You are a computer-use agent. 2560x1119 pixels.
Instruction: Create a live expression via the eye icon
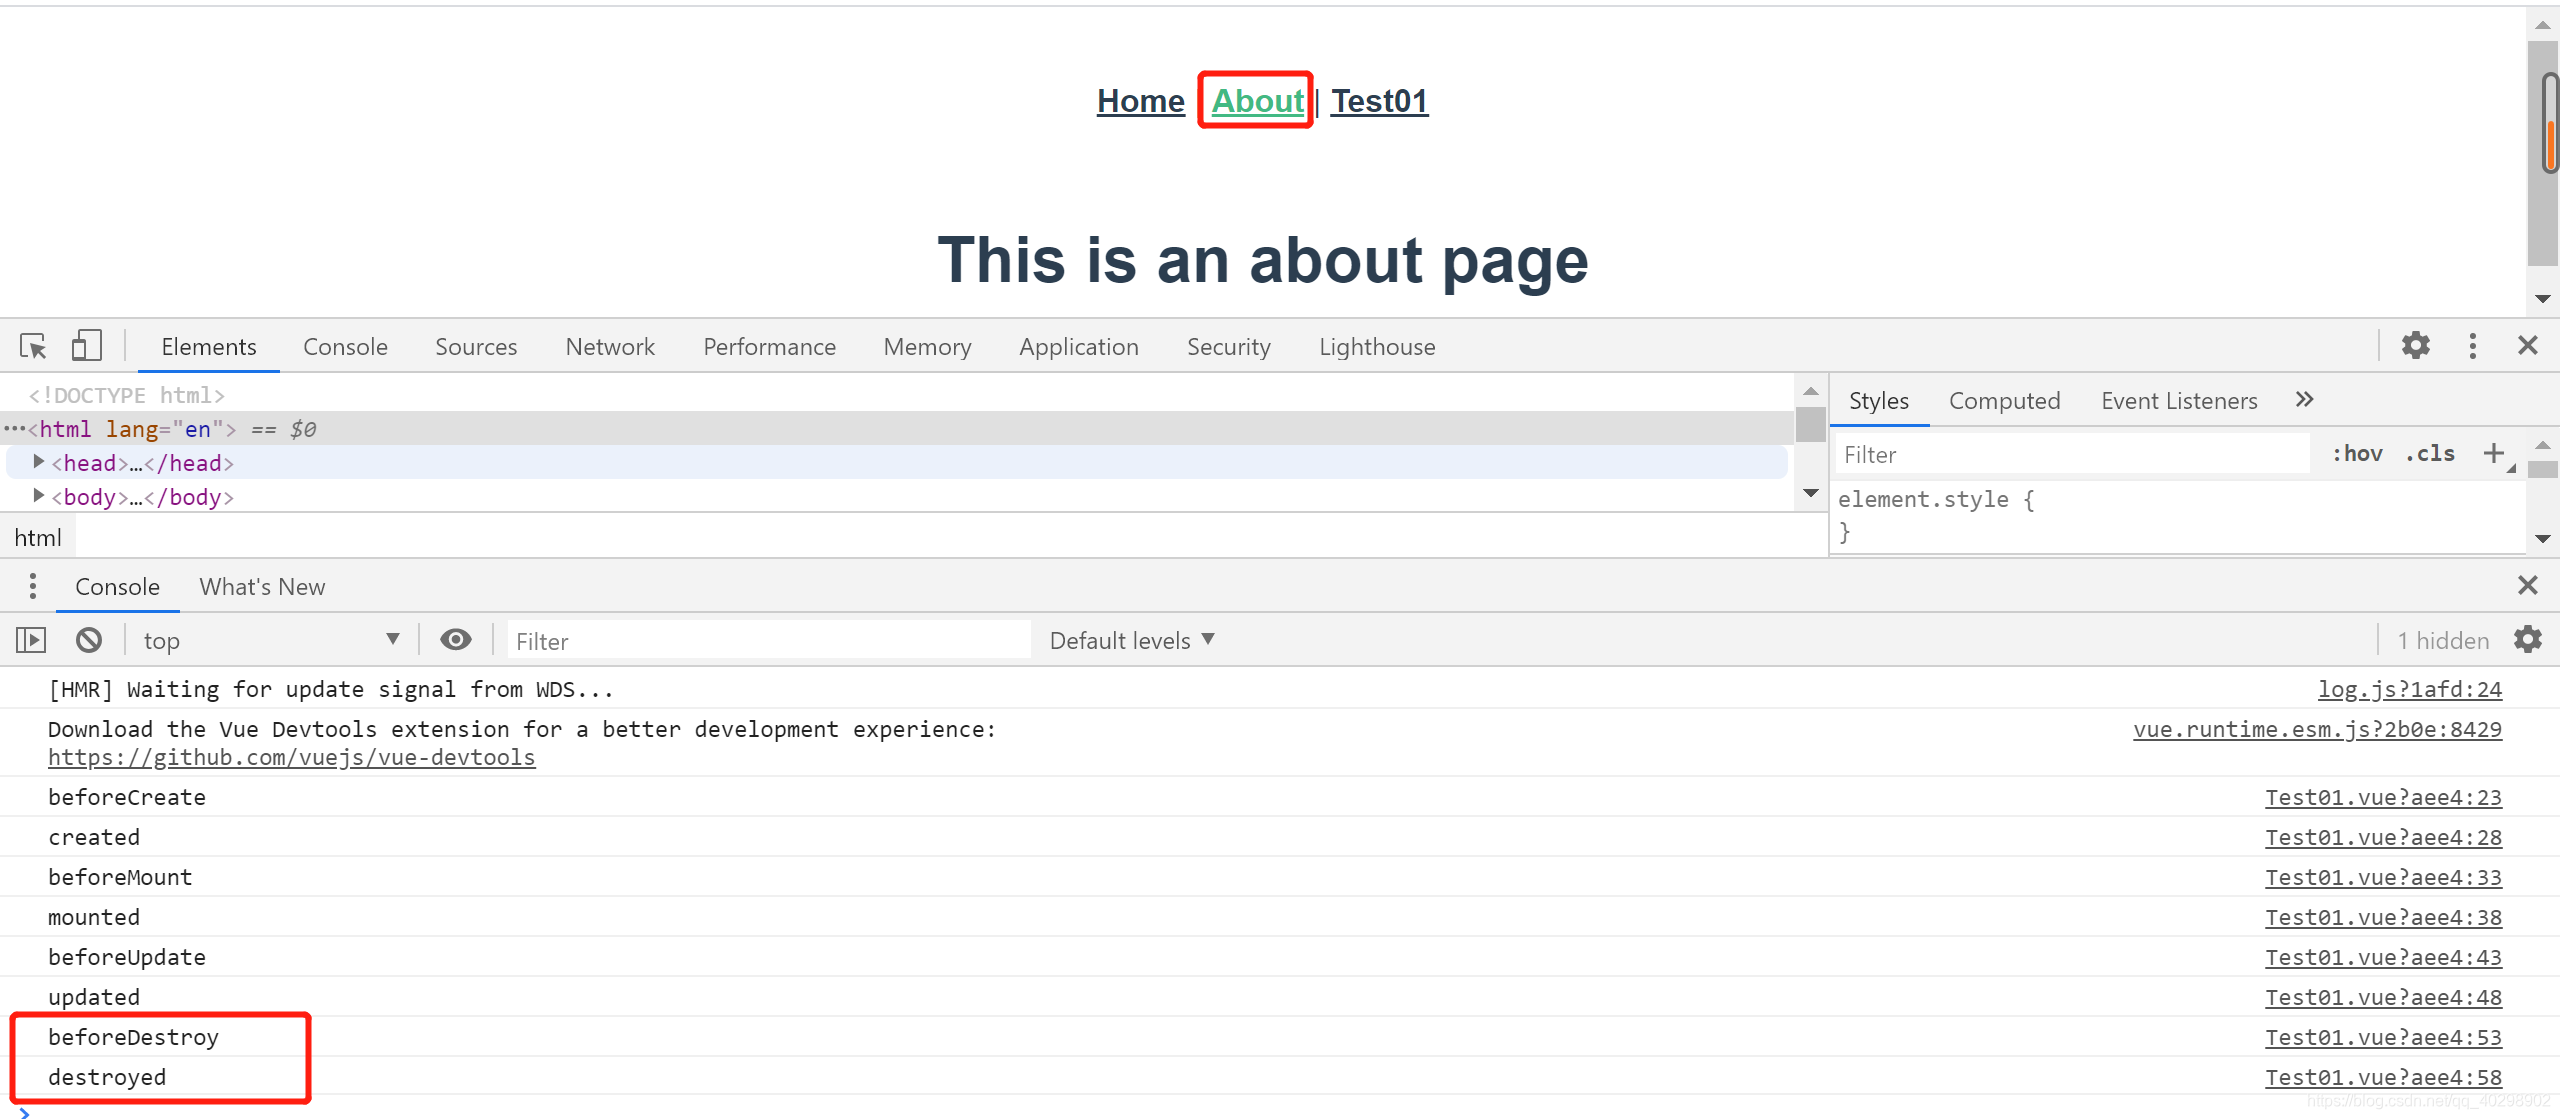click(456, 640)
